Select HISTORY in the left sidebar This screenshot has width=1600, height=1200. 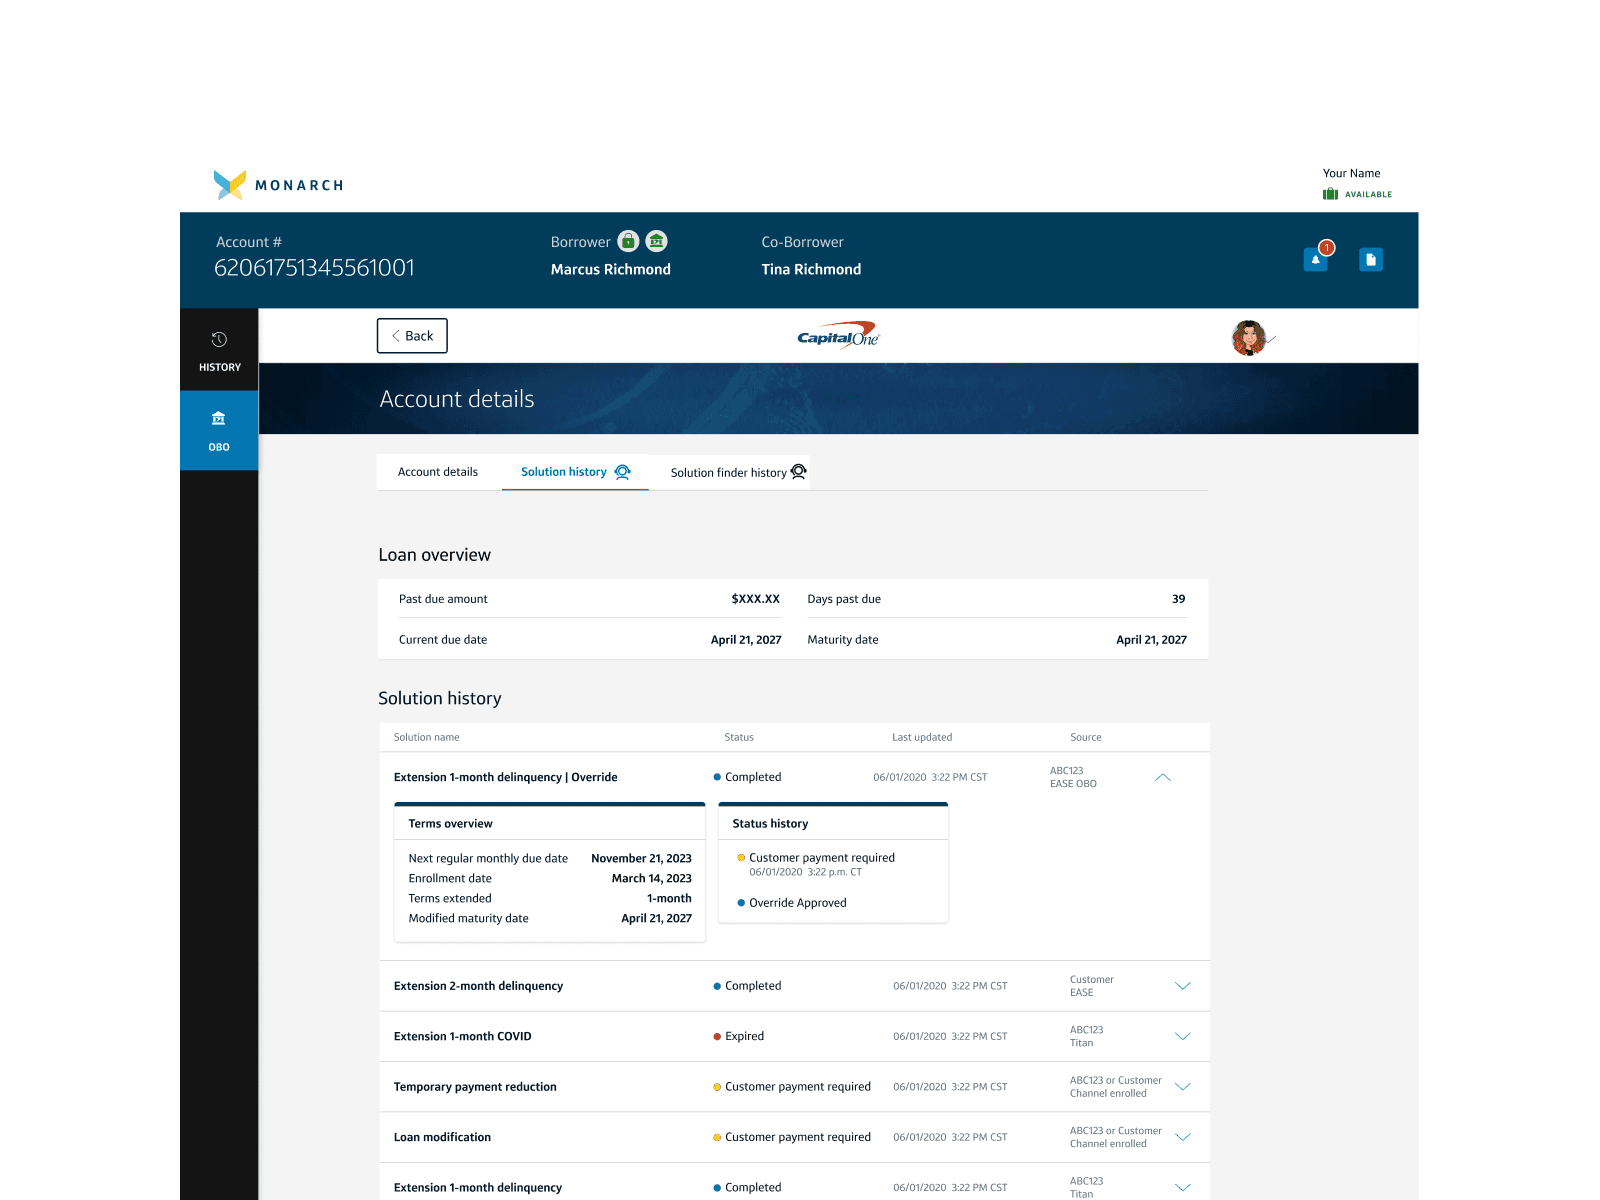pyautogui.click(x=218, y=352)
